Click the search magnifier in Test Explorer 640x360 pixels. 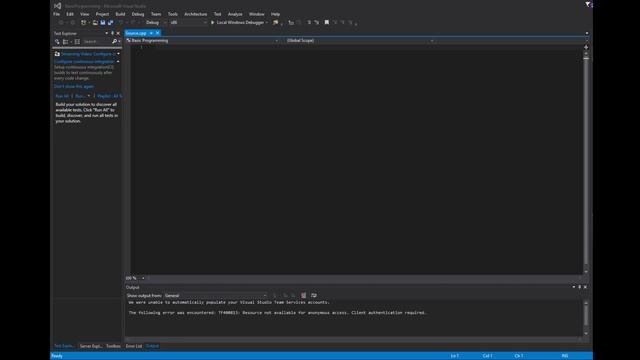tap(114, 41)
